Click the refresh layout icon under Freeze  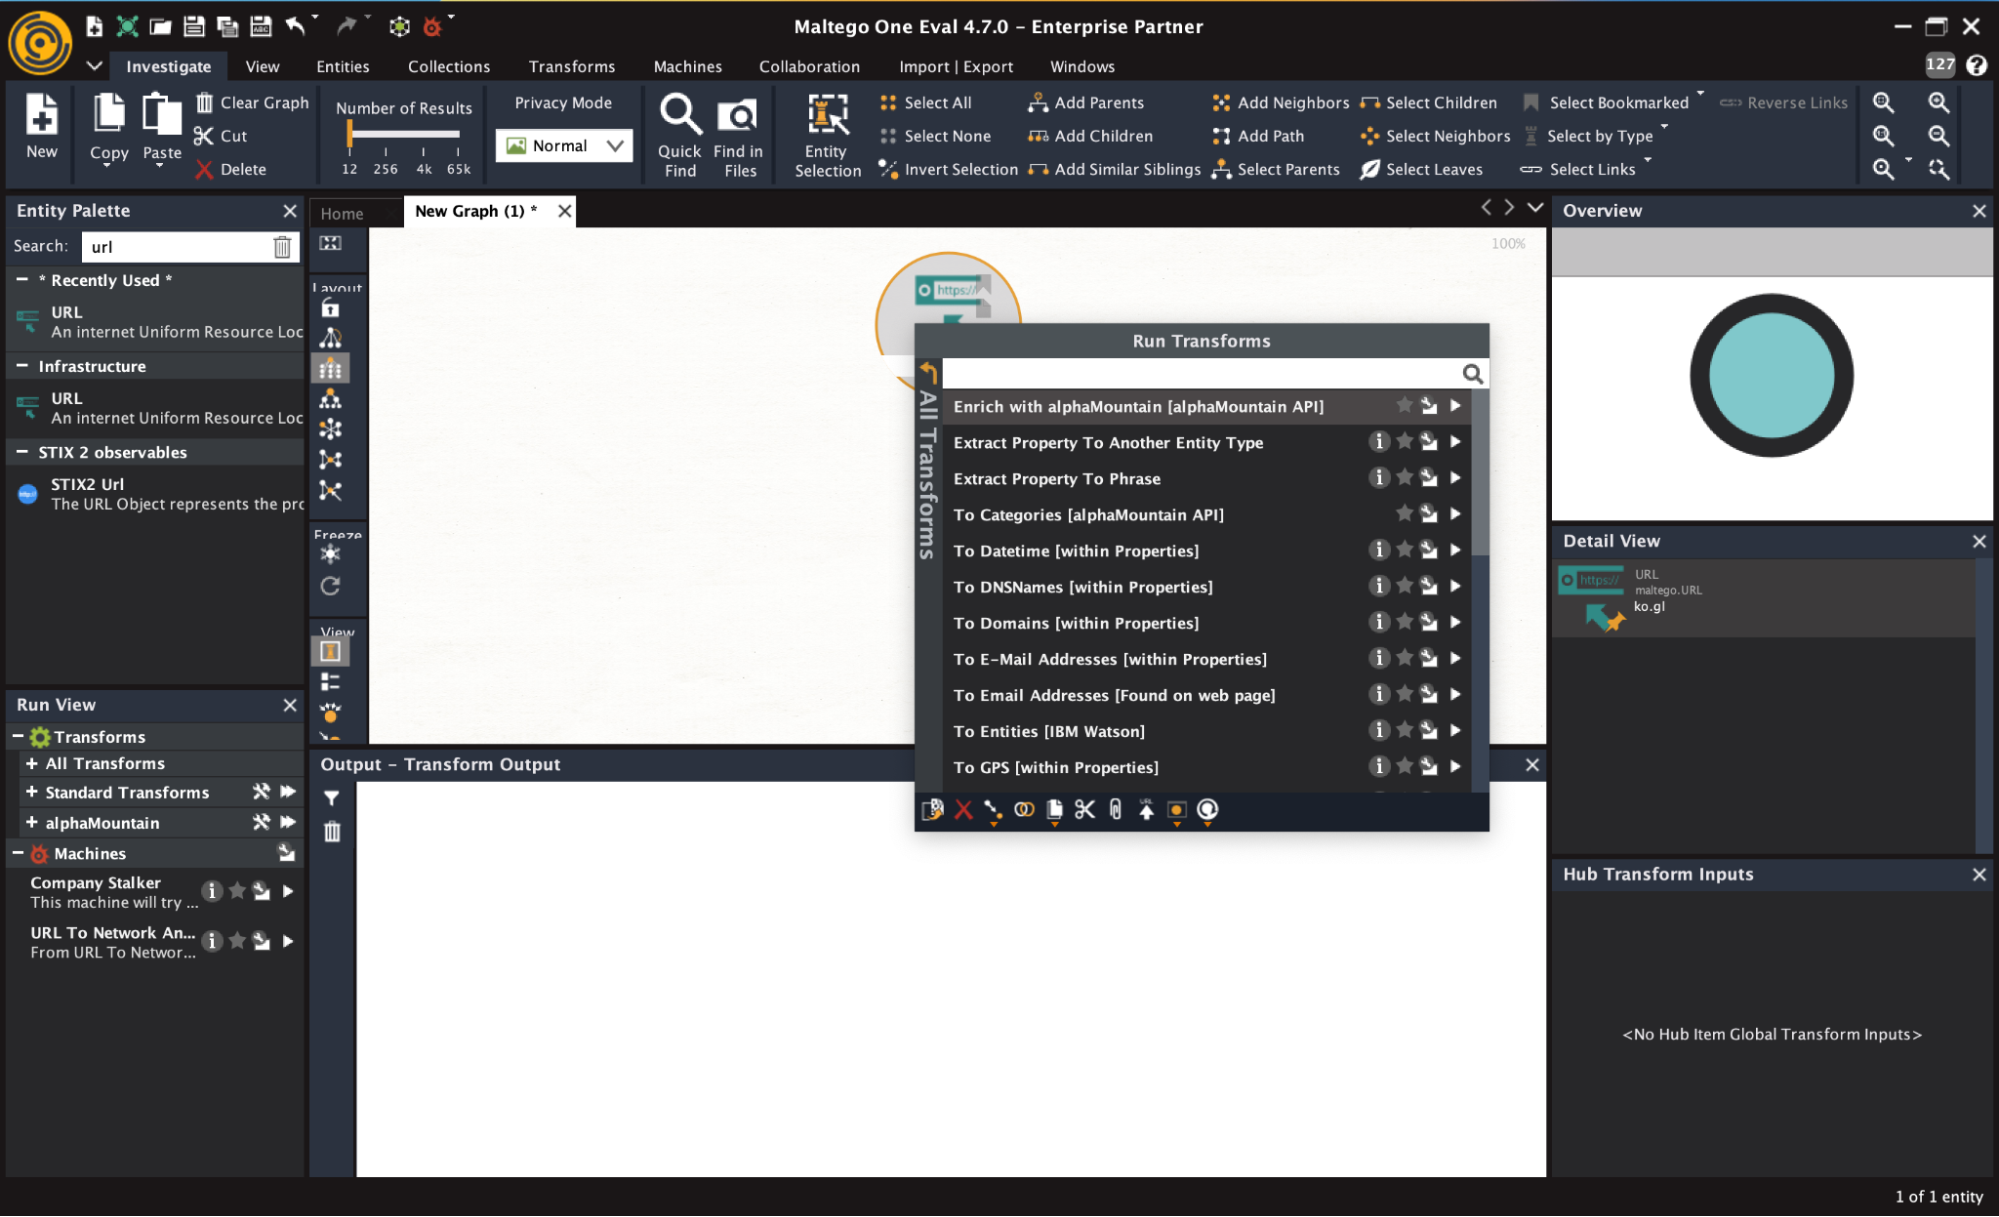click(x=330, y=587)
